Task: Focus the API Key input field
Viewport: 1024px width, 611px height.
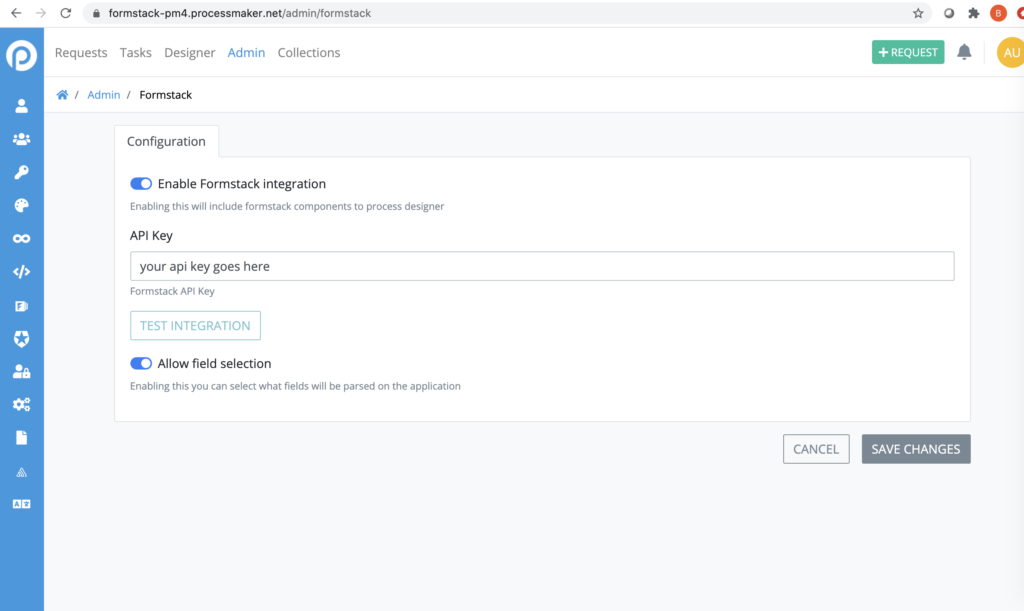Action: (542, 266)
